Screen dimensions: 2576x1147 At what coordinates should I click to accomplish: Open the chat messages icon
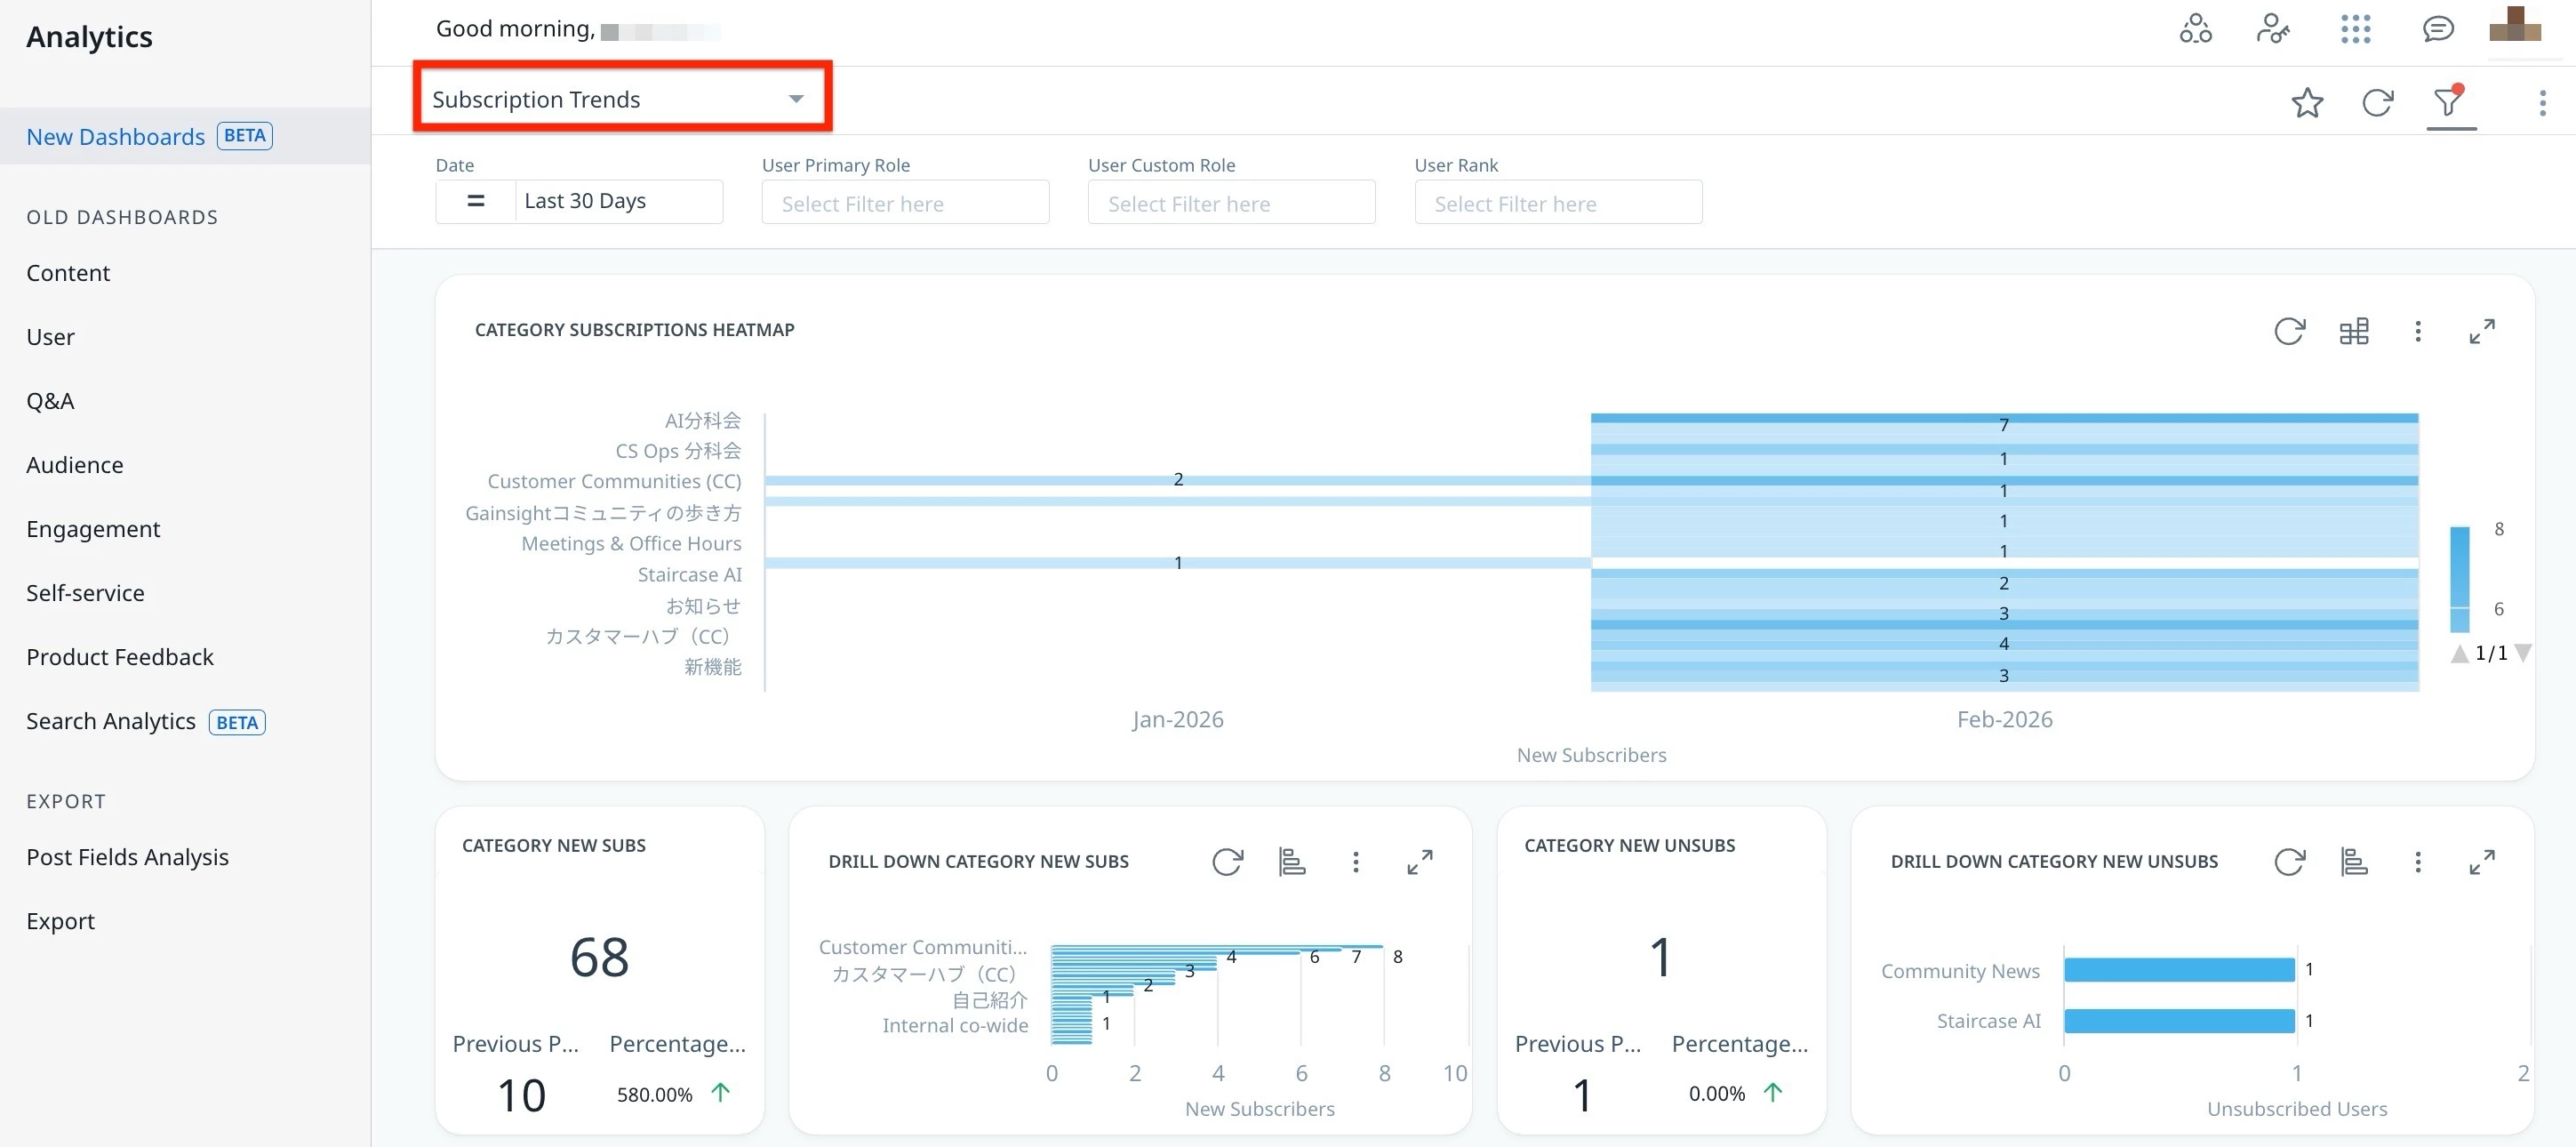click(x=2437, y=29)
